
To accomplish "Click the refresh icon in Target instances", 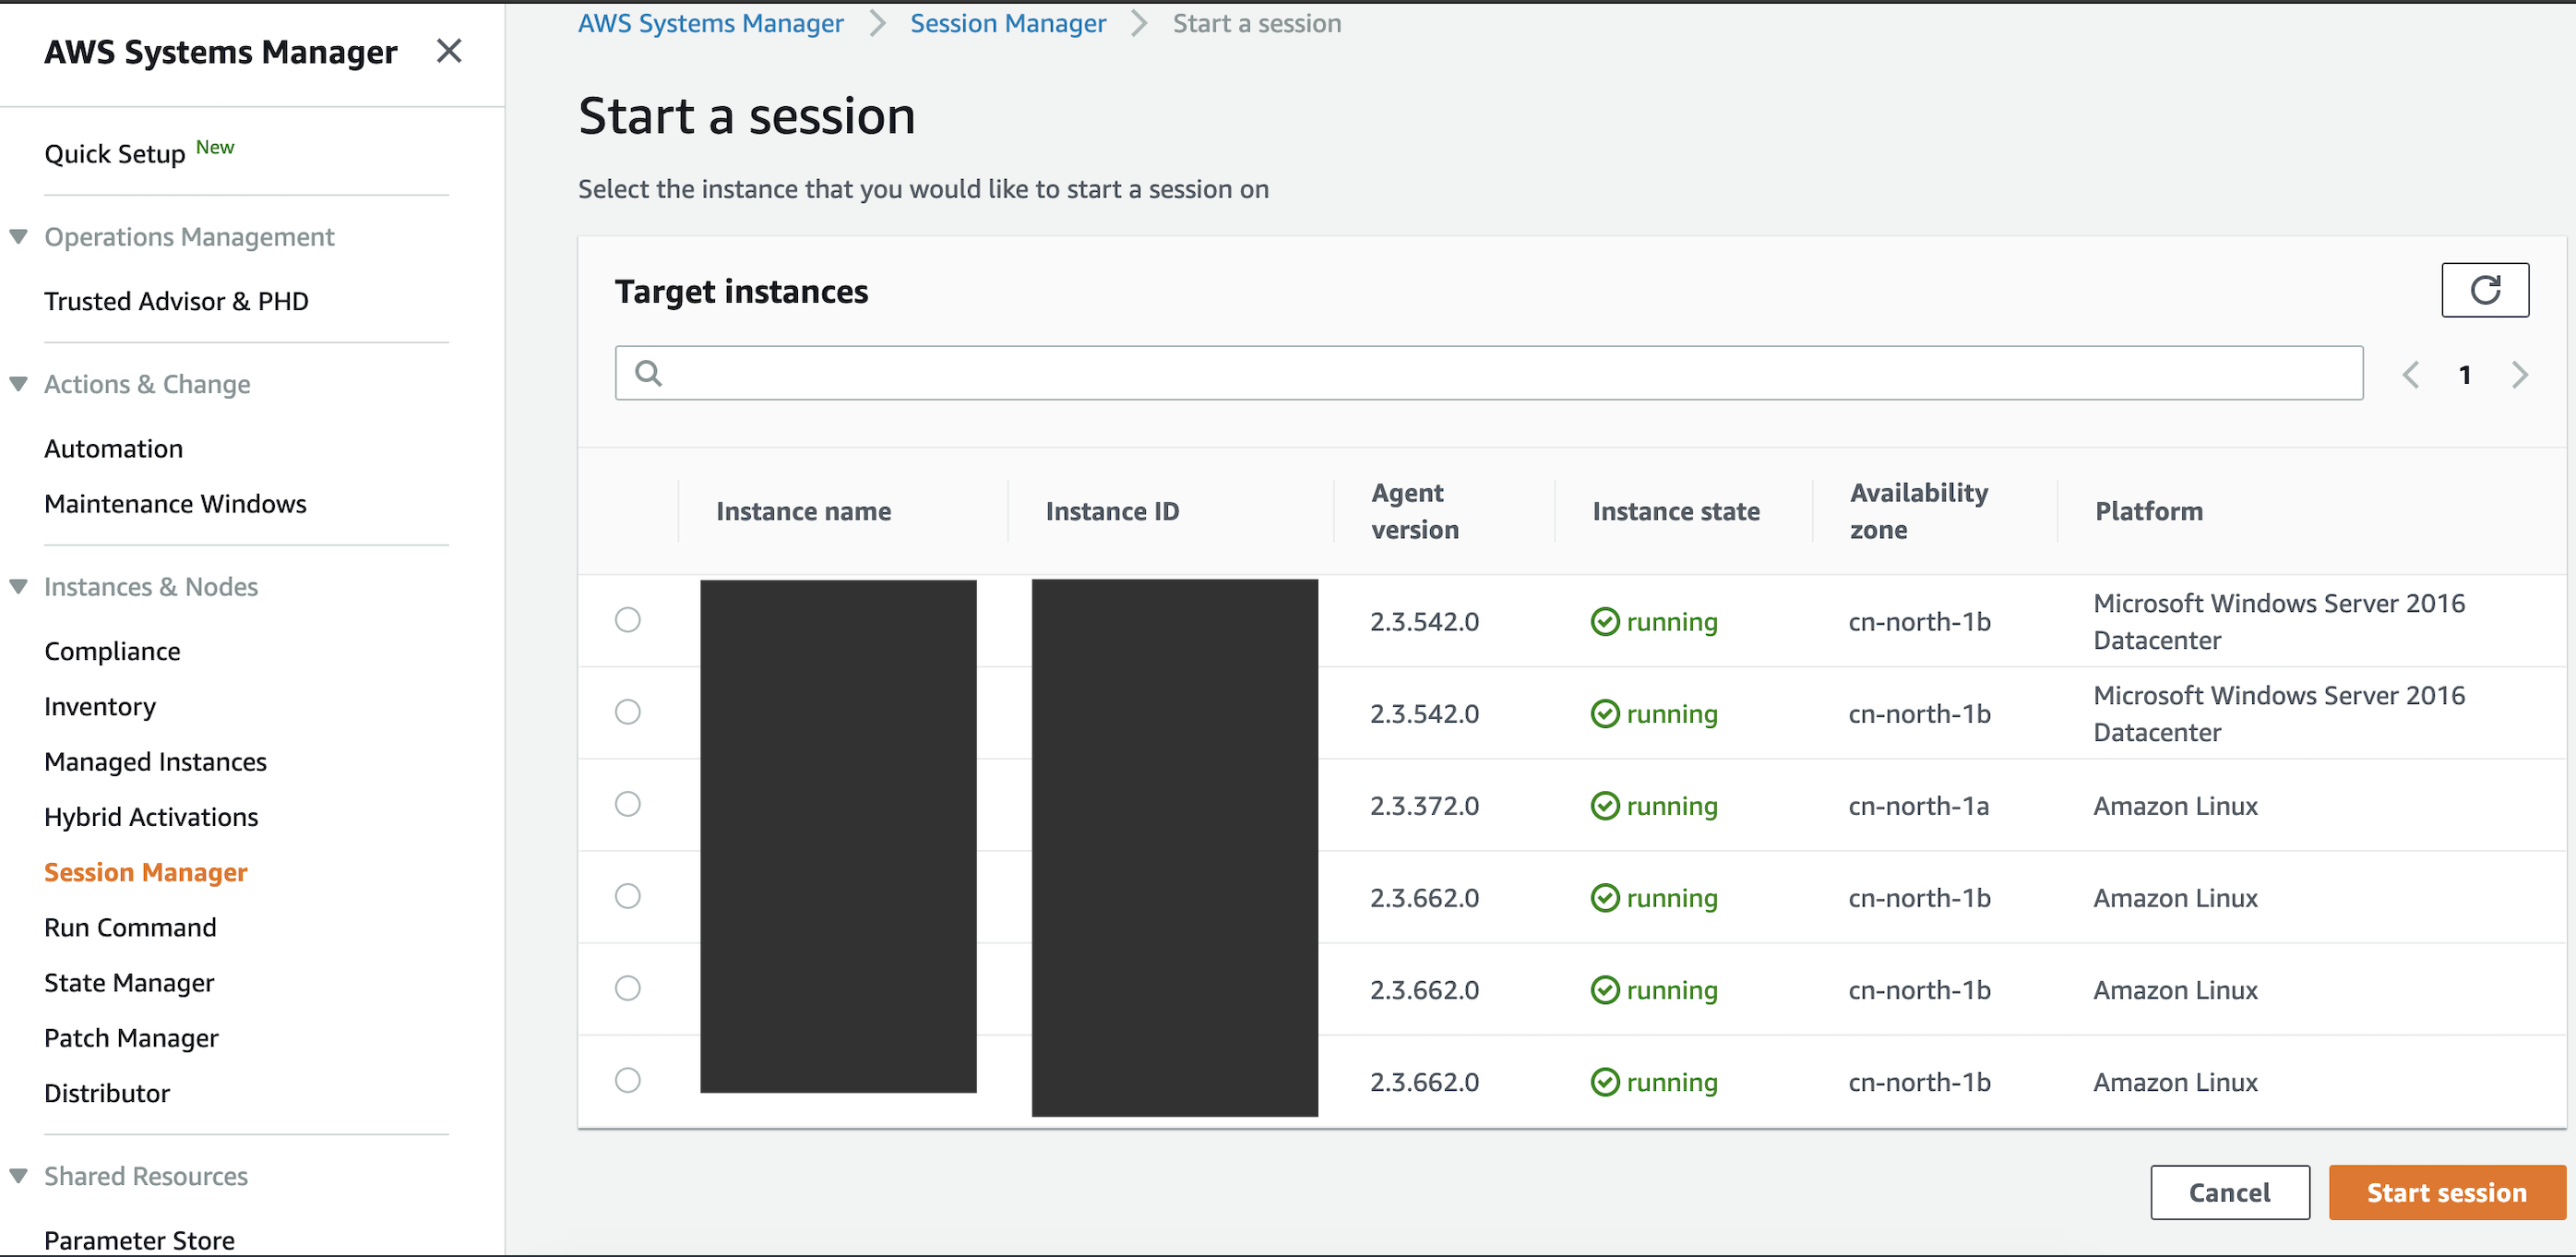I will click(2484, 290).
